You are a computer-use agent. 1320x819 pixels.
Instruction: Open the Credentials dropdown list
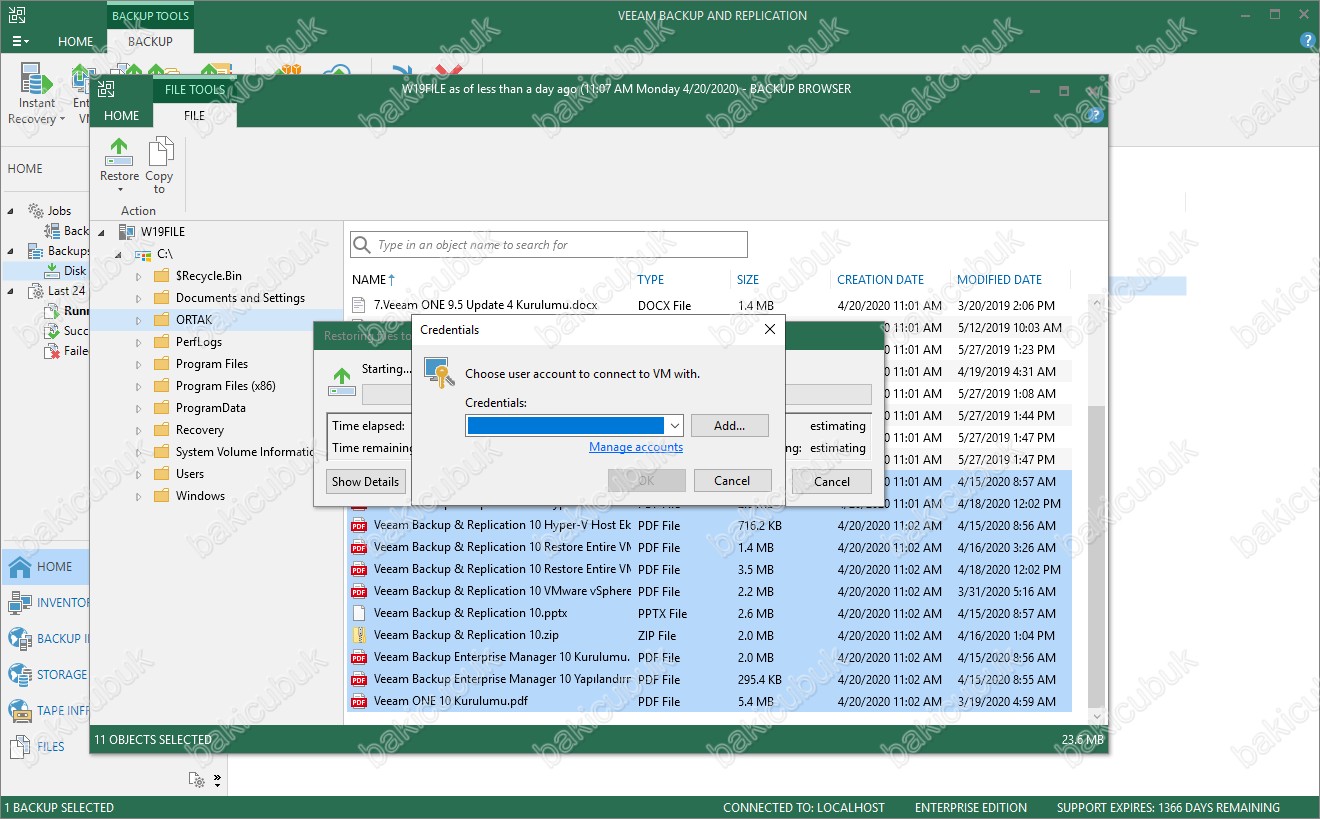(674, 425)
